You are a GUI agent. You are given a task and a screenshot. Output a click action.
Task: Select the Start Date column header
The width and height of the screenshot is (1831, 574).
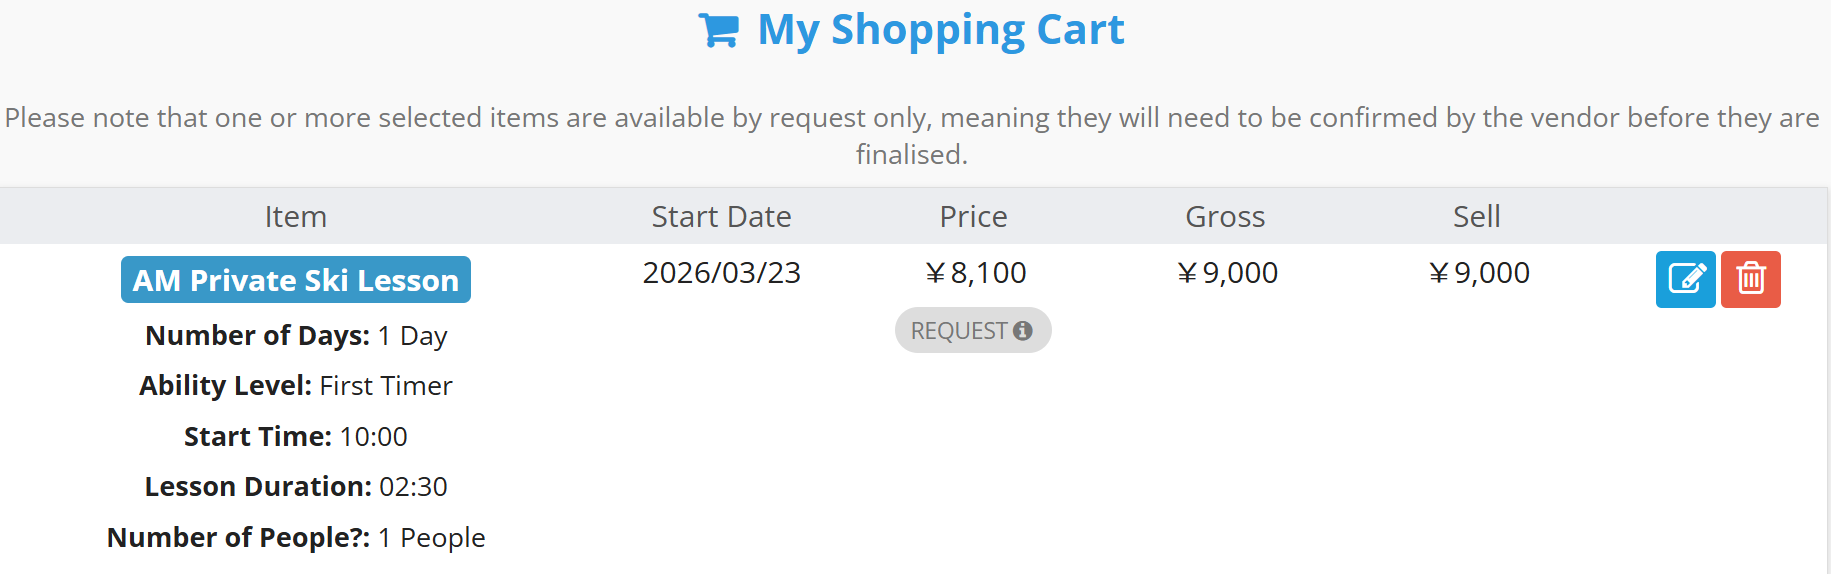(721, 217)
